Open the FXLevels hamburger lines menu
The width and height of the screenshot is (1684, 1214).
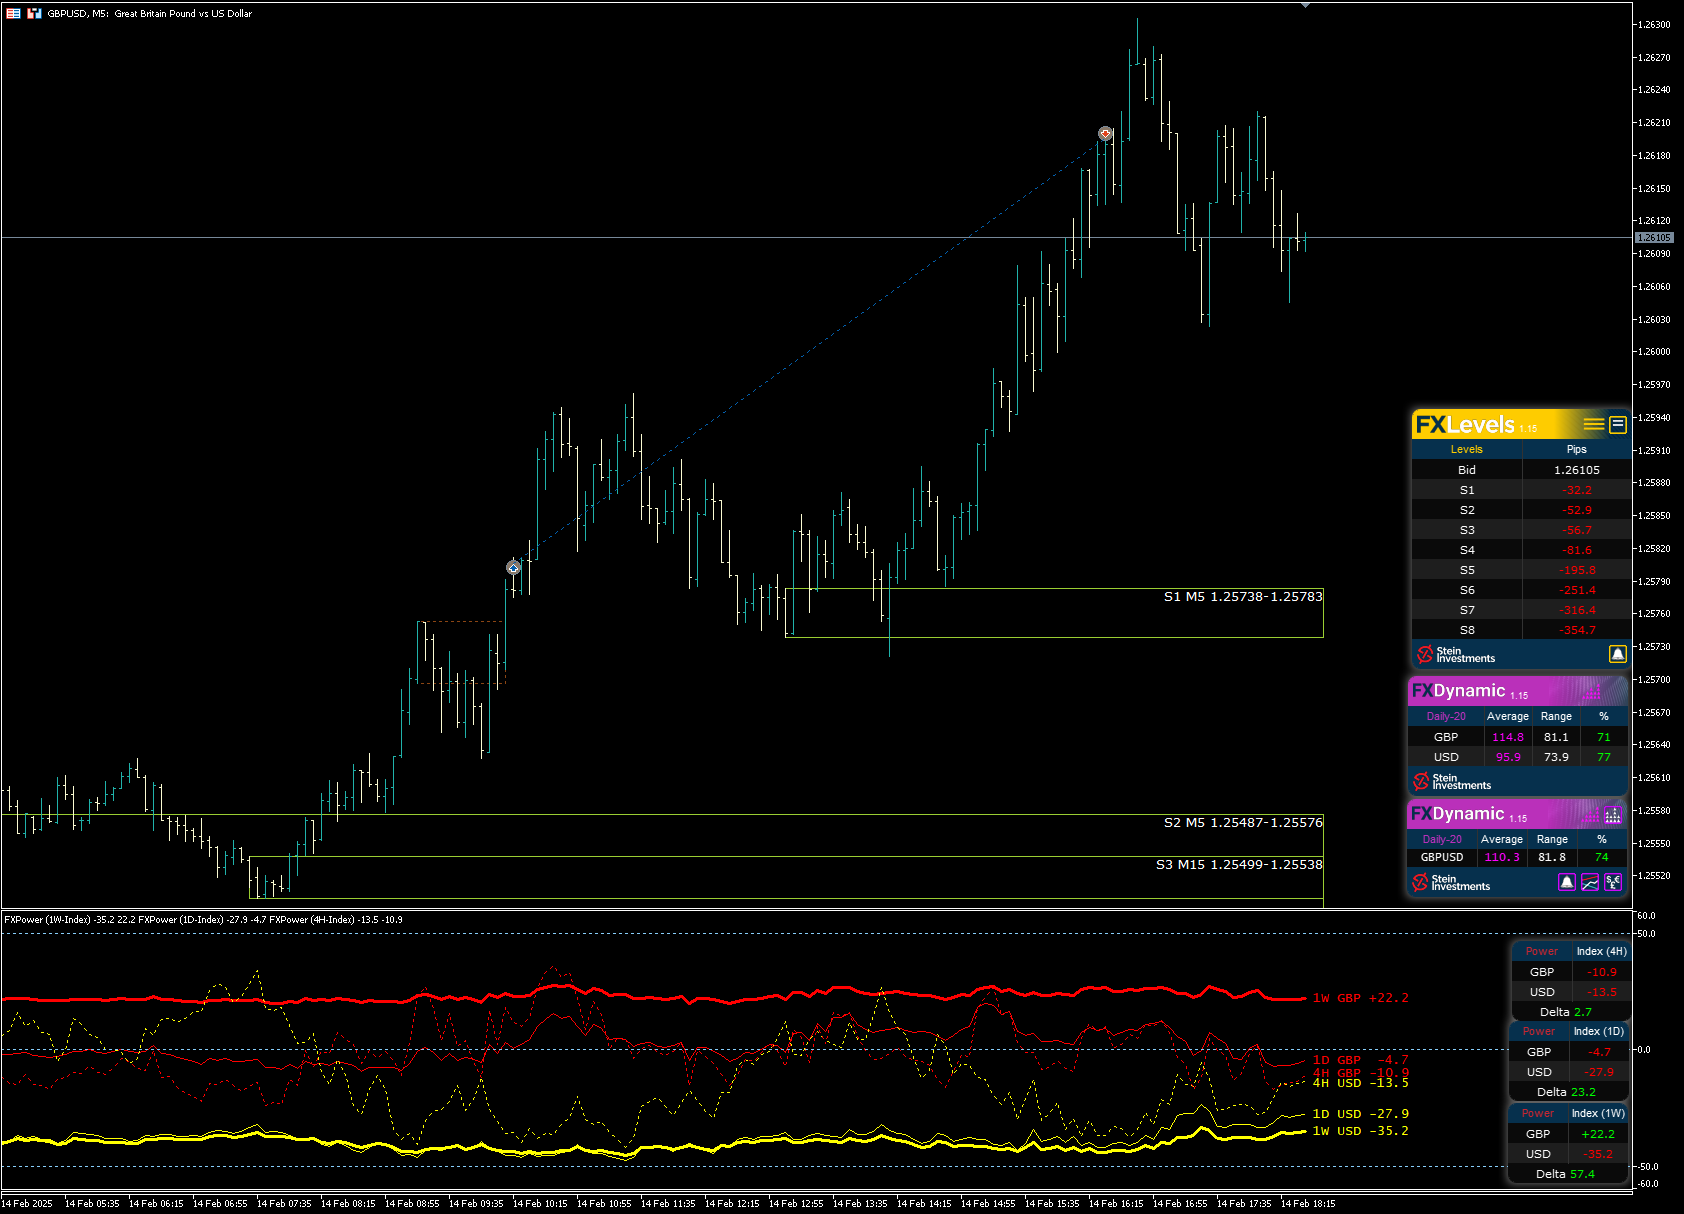click(1593, 425)
